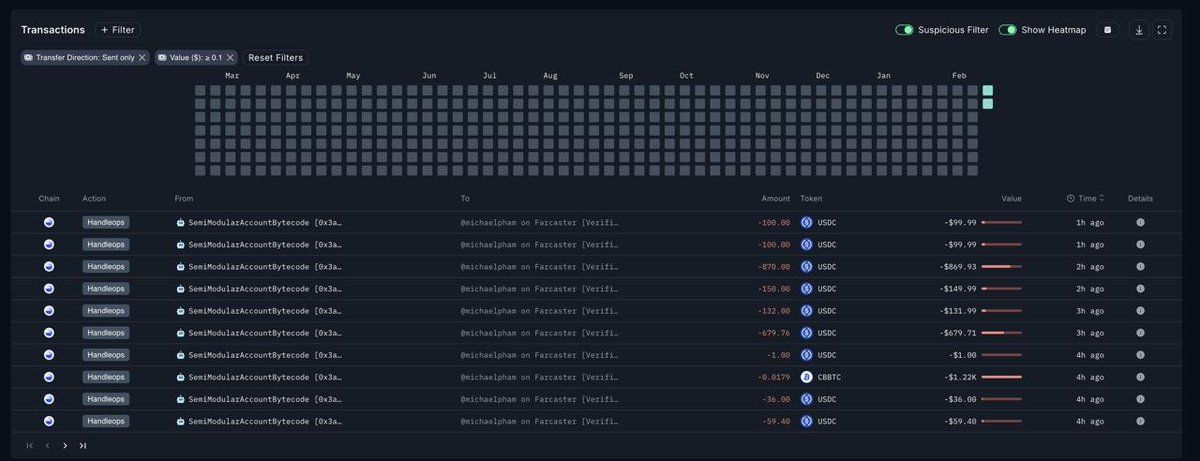Click the chain icon in the -36.00 row

tap(49, 399)
